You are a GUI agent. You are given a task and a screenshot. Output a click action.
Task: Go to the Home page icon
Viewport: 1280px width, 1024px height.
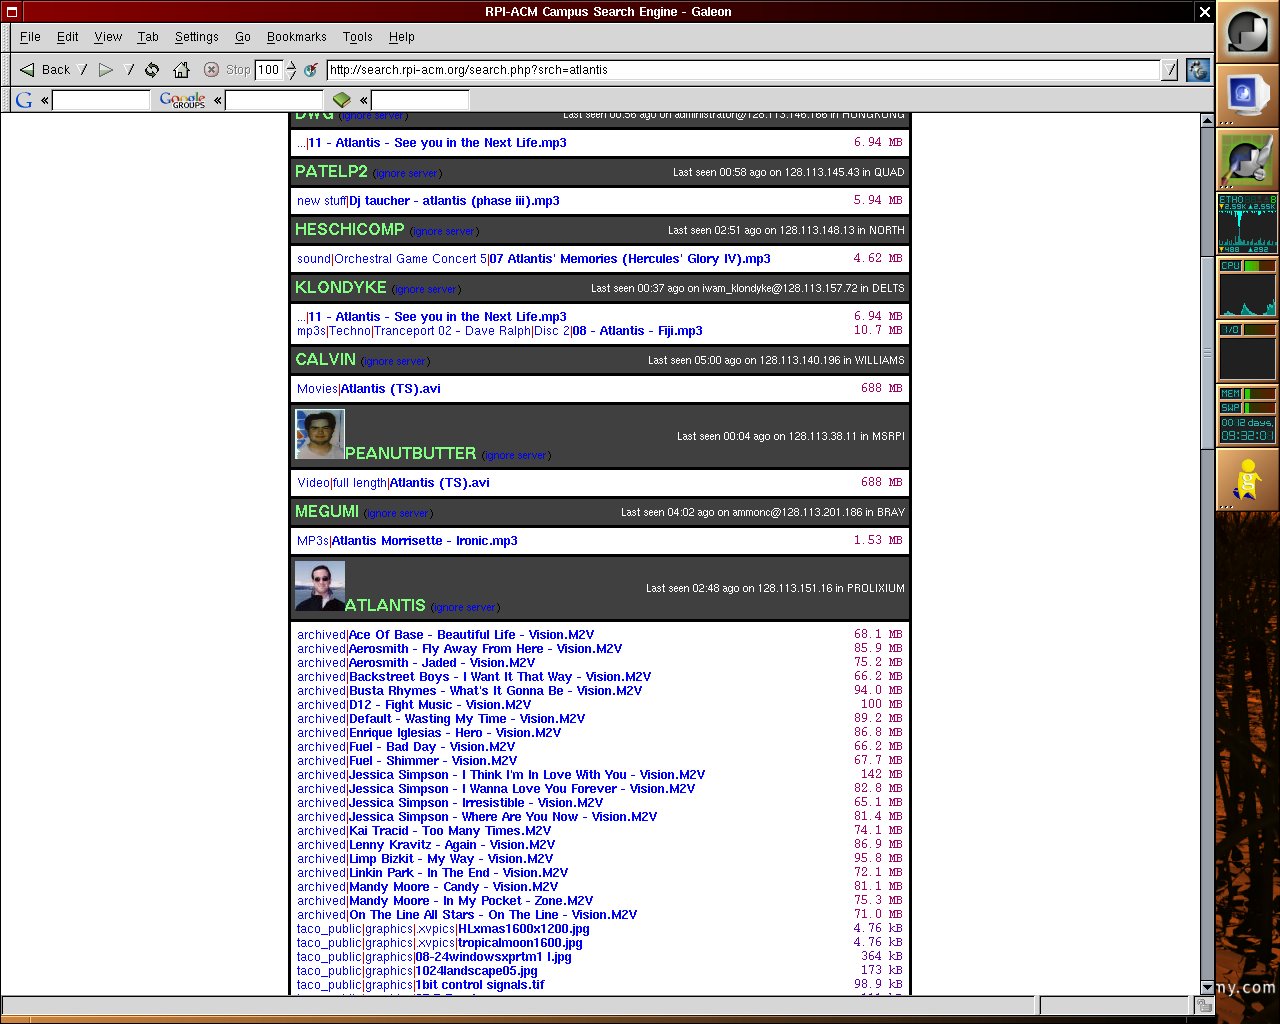point(181,70)
